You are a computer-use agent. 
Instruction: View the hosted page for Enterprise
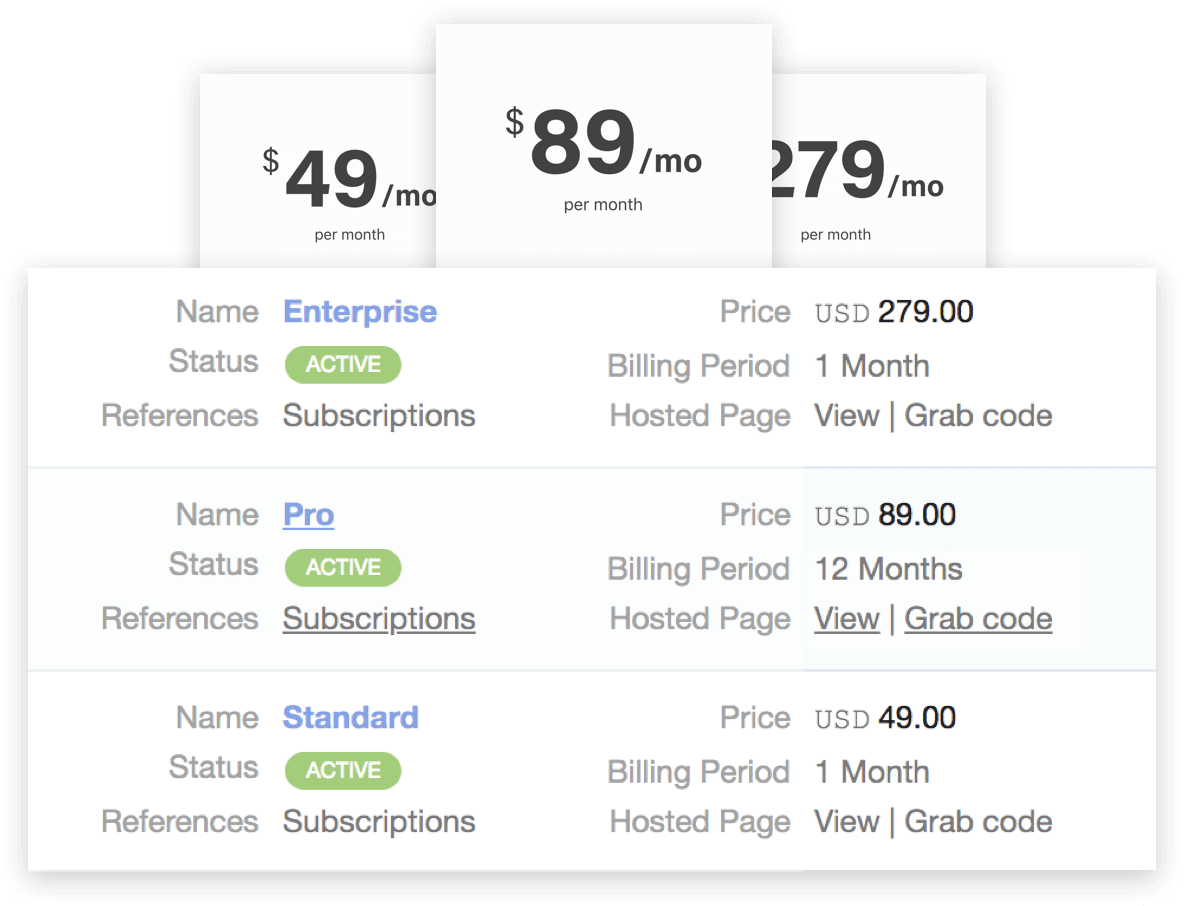click(x=847, y=416)
